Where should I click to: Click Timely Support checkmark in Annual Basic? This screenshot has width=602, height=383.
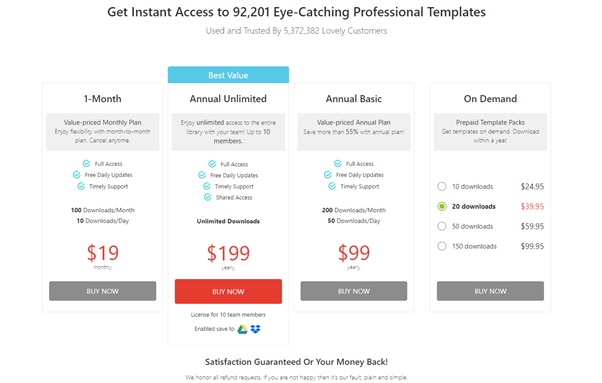click(x=332, y=186)
